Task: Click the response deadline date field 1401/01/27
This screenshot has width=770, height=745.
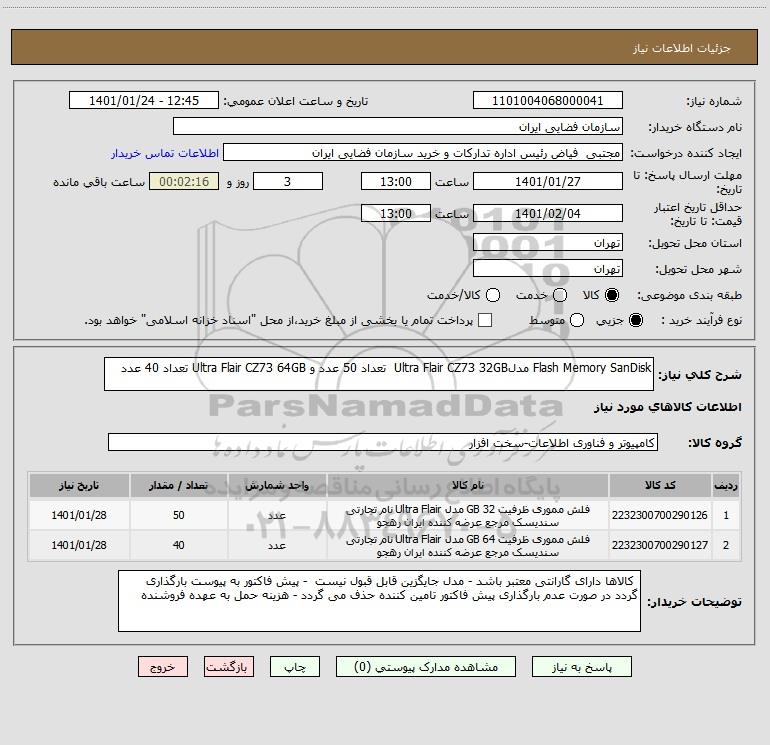Action: [548, 181]
